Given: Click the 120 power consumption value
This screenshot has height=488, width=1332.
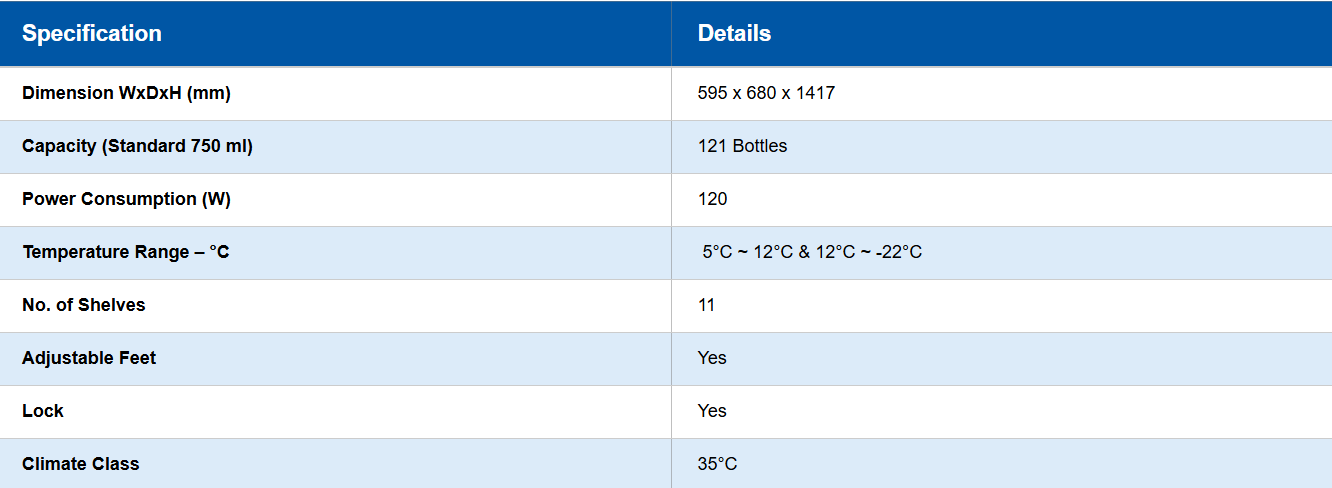Looking at the screenshot, I should [712, 199].
